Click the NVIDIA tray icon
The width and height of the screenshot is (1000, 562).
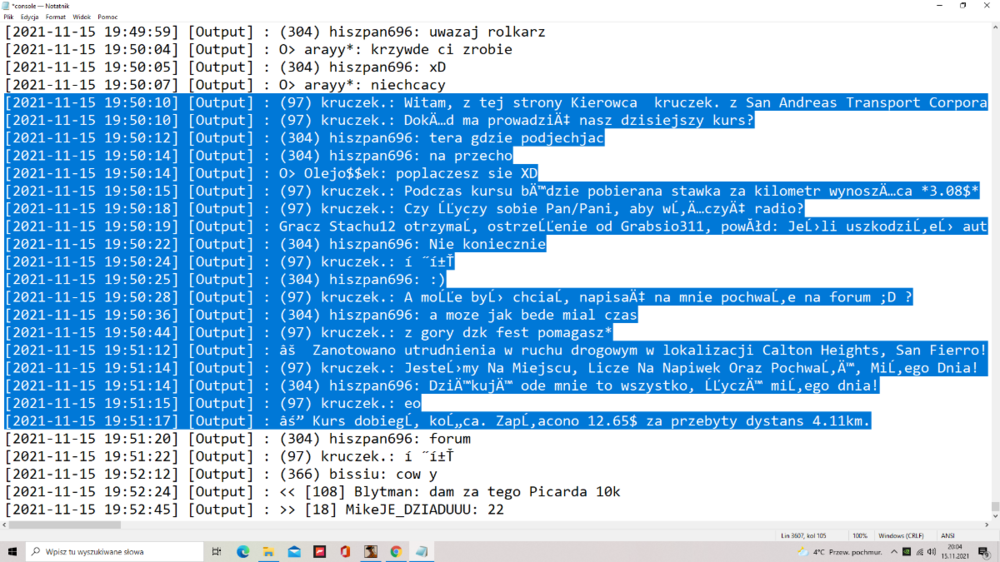[906, 552]
